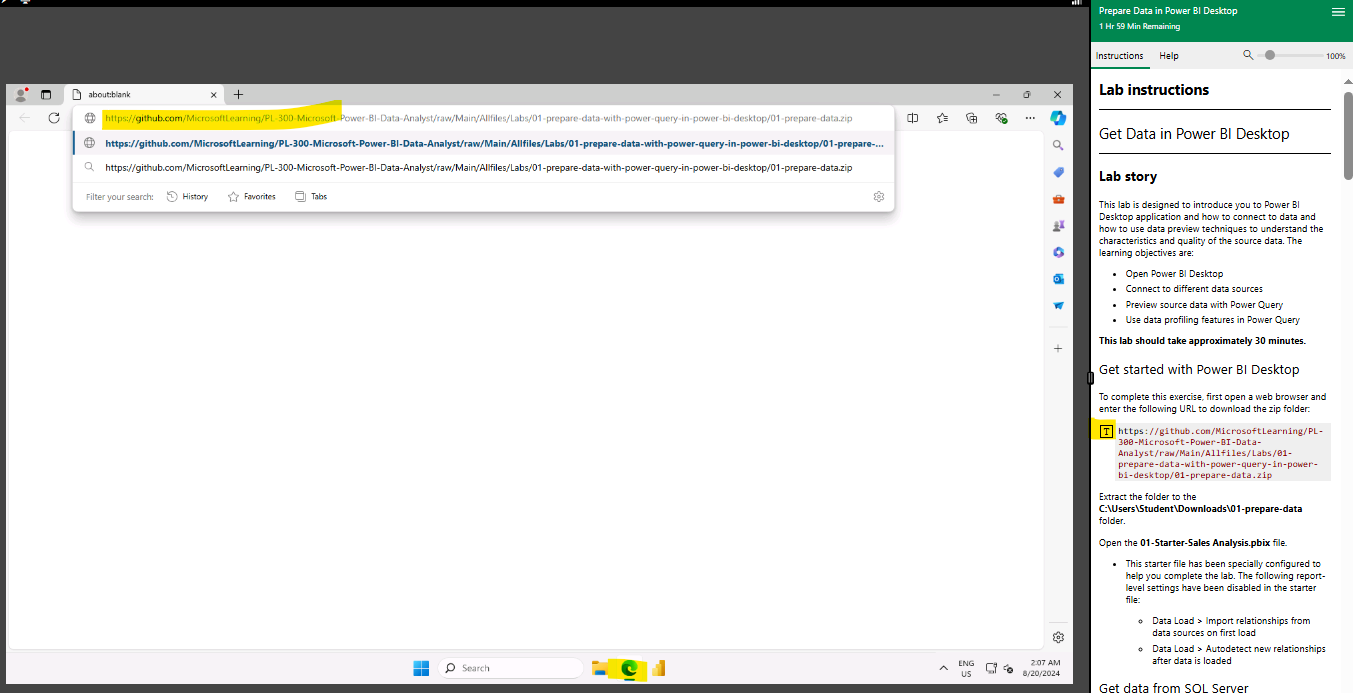Click "1 Hr 59 Min Remaining" timer text
This screenshot has width=1353, height=693.
click(x=1141, y=26)
